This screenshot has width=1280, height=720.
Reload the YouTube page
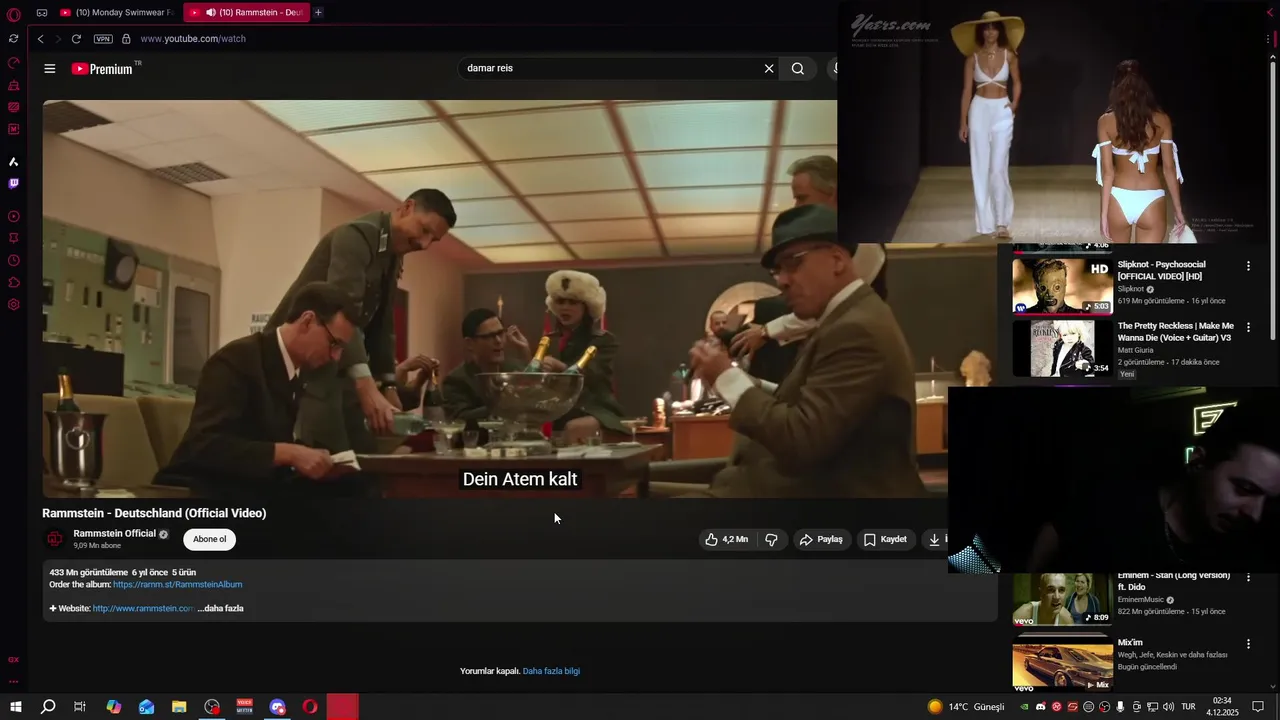tap(76, 39)
